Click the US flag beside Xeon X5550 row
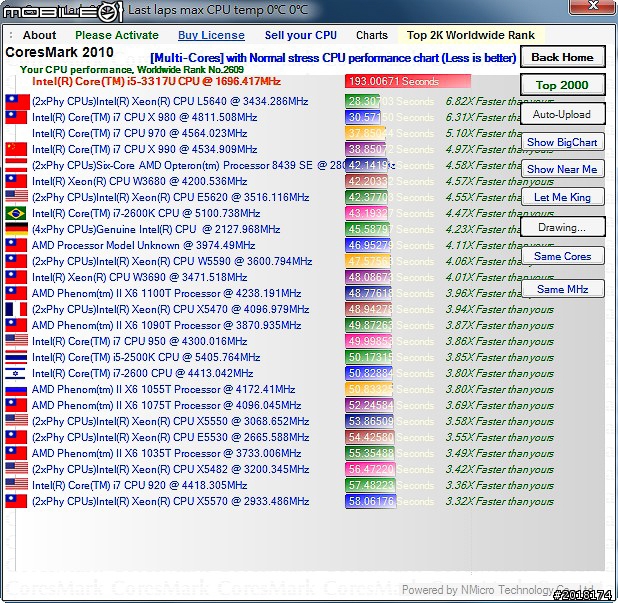Screen dimensions: 618x603 [16, 421]
